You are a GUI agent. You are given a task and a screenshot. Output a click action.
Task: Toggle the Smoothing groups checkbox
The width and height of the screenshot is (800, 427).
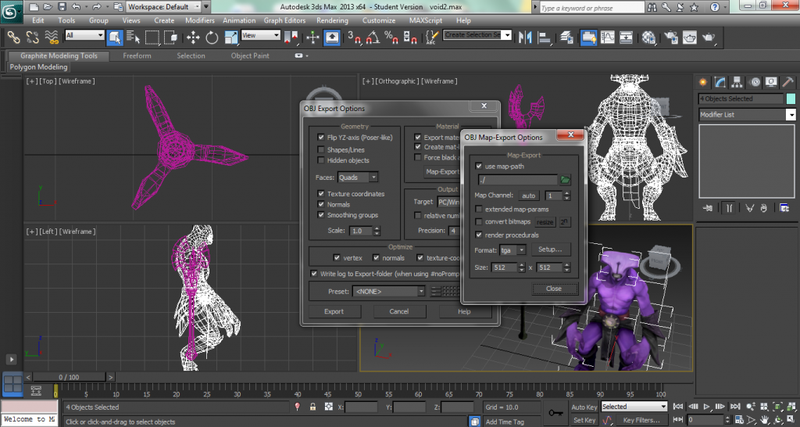(x=320, y=215)
